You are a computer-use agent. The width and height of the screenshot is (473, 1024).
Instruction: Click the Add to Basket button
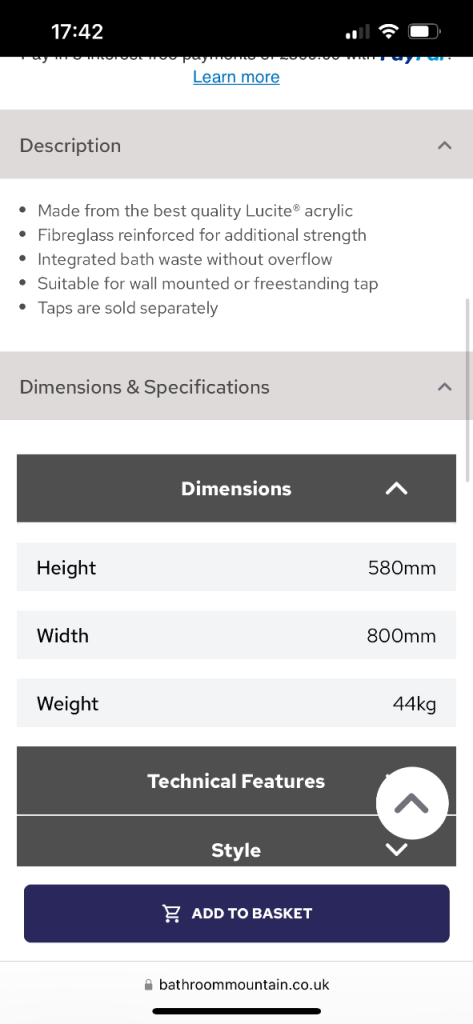(x=236, y=913)
